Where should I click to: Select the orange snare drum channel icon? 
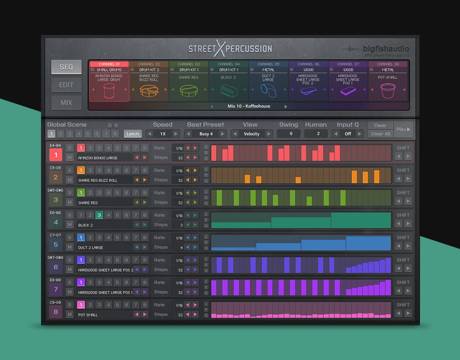149,90
